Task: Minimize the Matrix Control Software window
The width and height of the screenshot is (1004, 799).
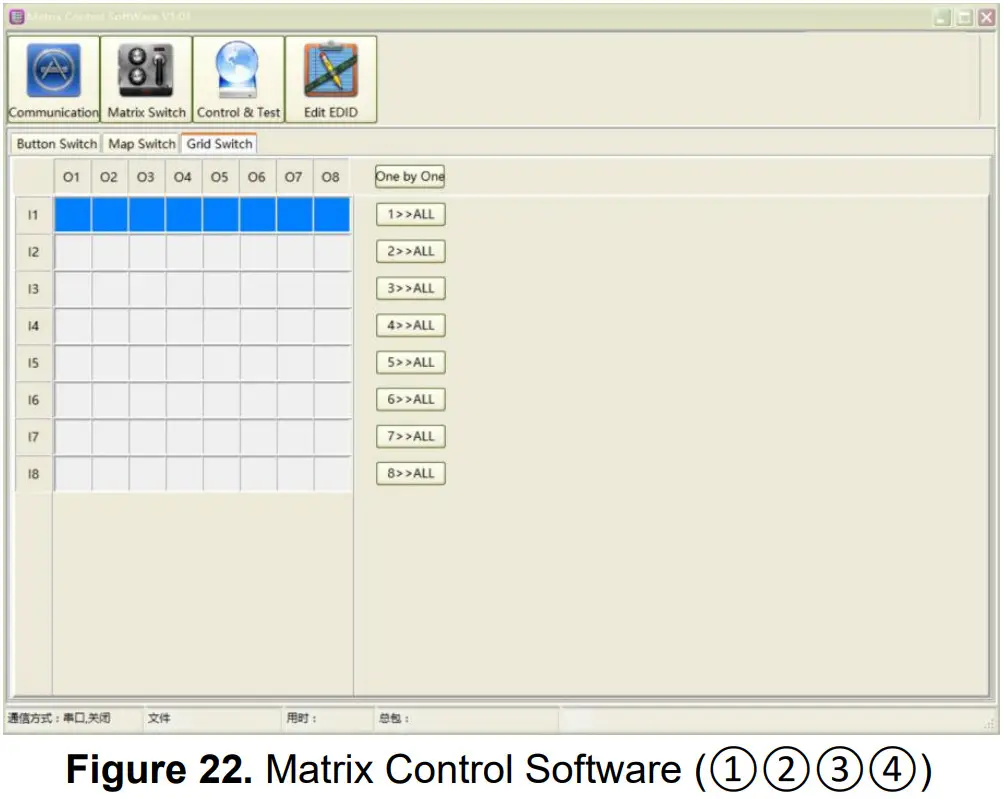Action: (943, 18)
